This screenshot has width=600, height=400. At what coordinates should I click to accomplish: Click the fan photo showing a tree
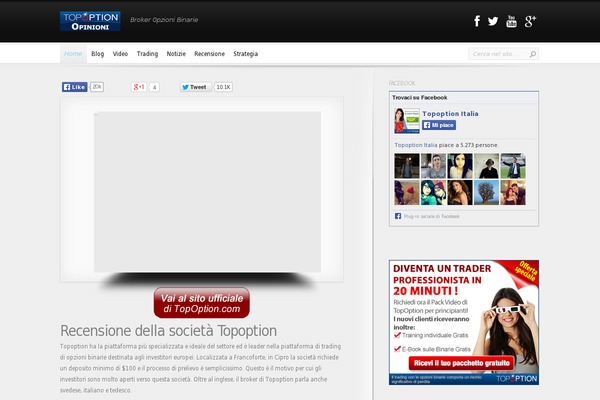[487, 193]
